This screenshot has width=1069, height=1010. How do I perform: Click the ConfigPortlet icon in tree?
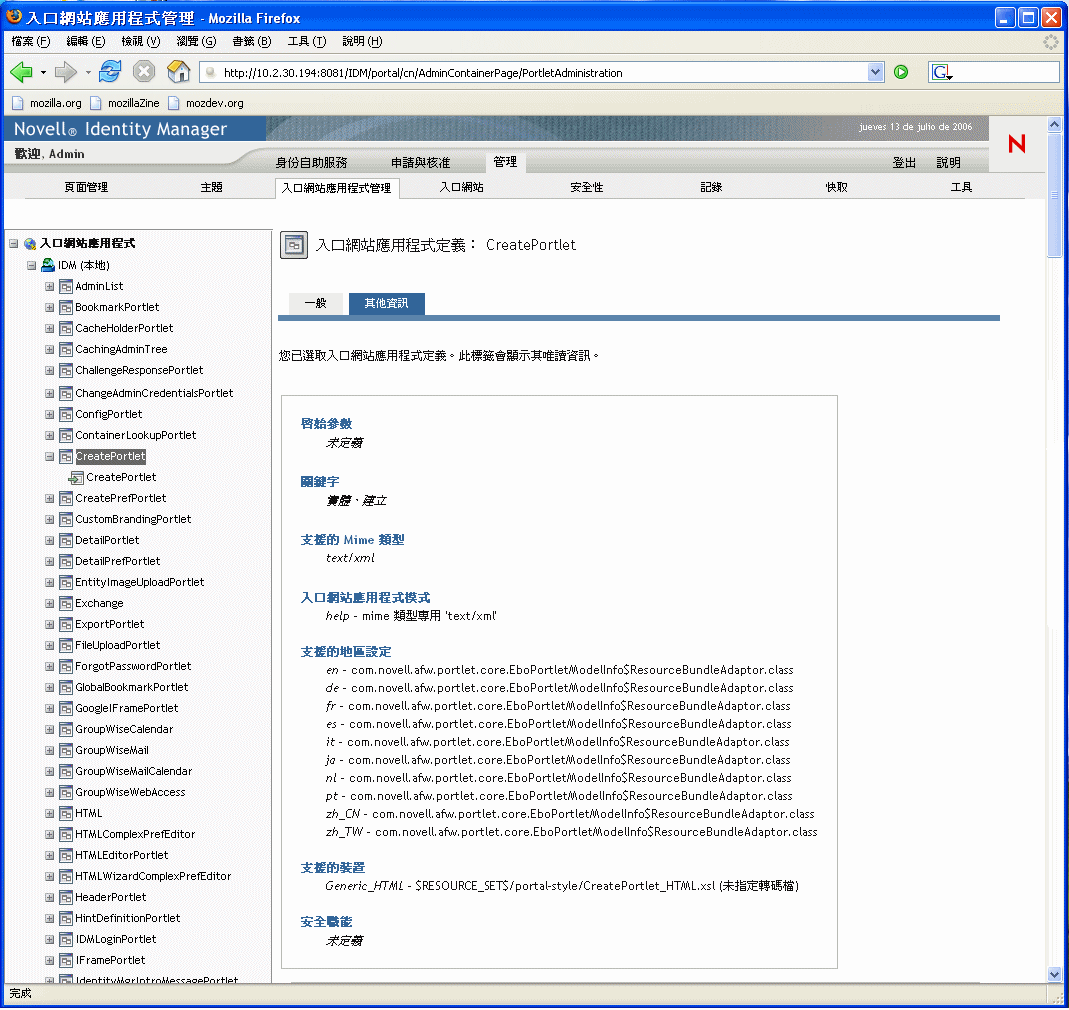pyautogui.click(x=65, y=415)
